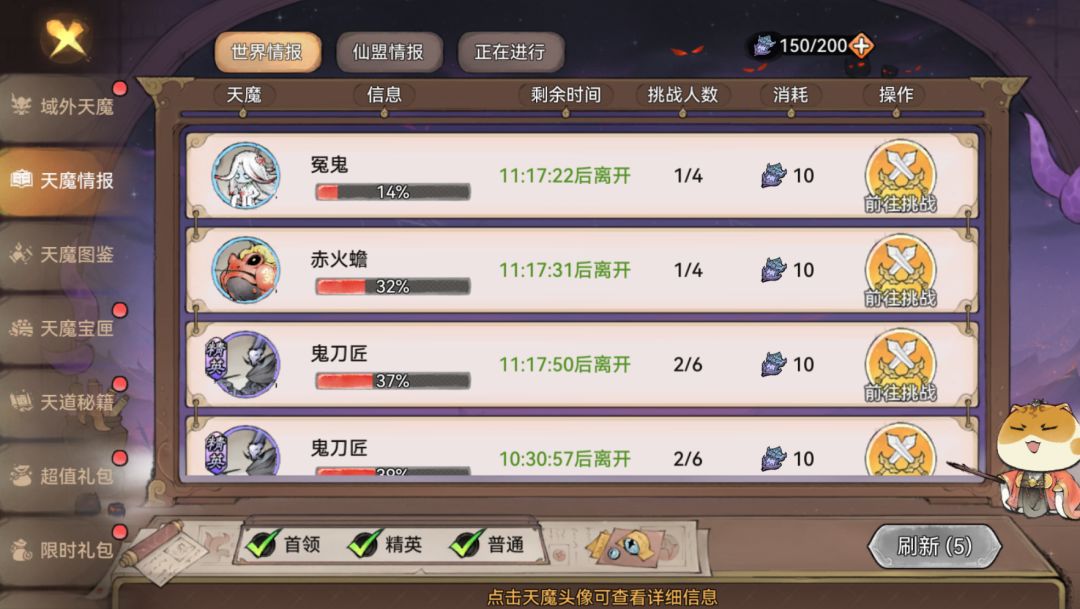Tap the 冤鬼 demon portrait

point(246,175)
